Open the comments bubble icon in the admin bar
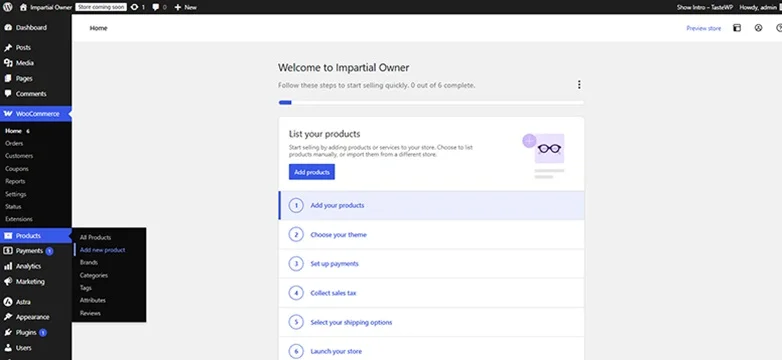This screenshot has height=360, width=782. pyautogui.click(x=156, y=7)
